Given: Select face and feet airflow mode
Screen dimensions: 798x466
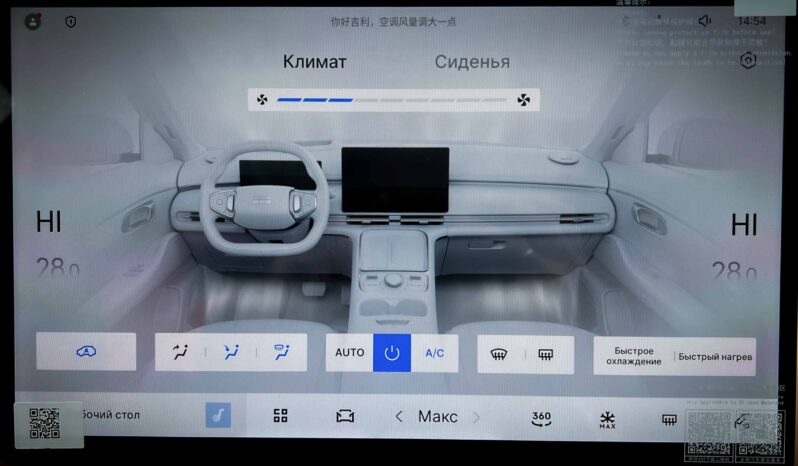Looking at the screenshot, I should pos(231,352).
